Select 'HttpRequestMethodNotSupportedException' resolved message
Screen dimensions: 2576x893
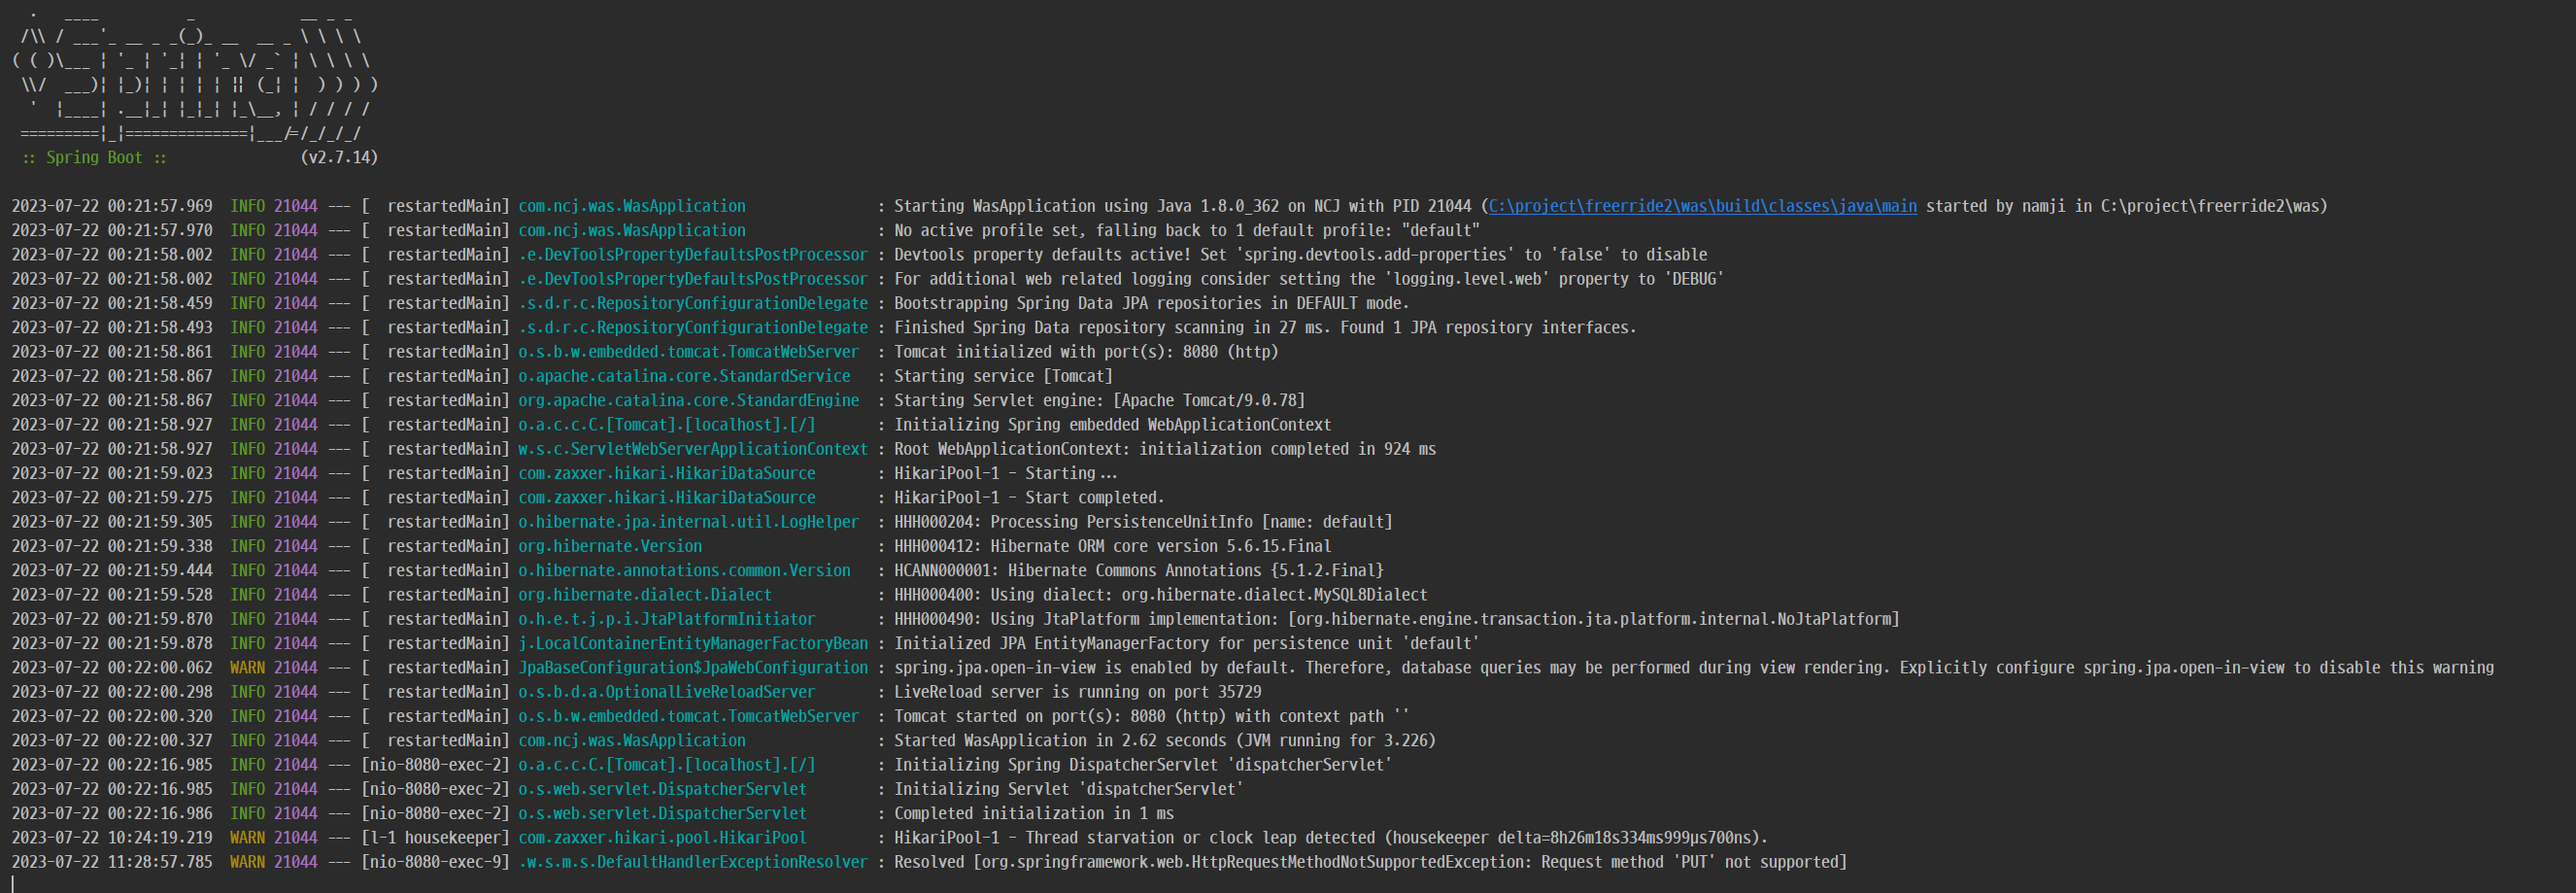[1370, 862]
